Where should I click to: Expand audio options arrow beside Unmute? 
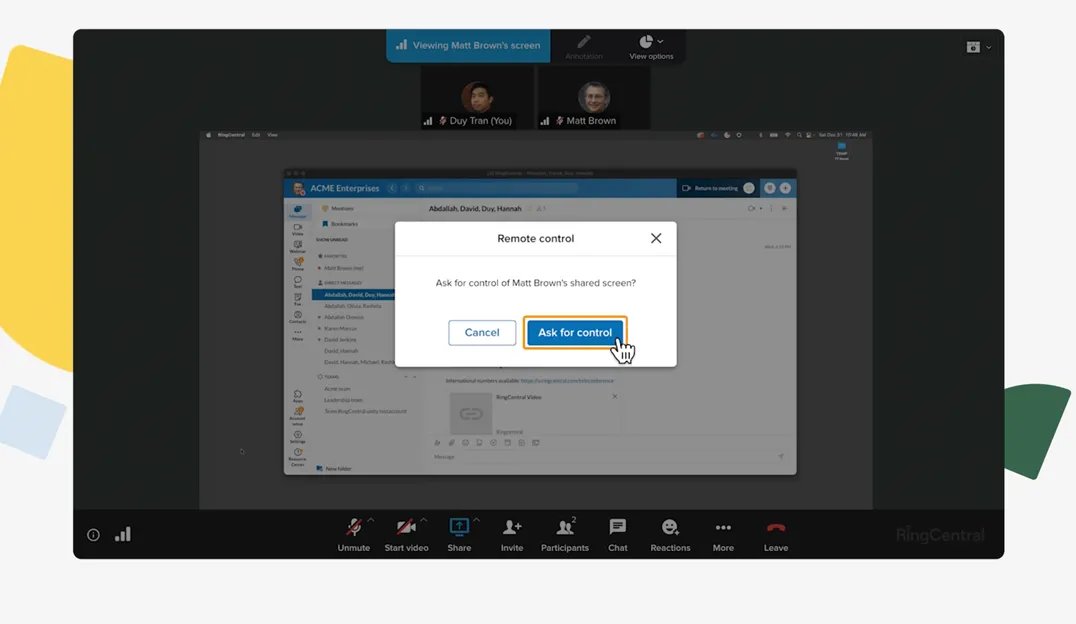tap(371, 520)
